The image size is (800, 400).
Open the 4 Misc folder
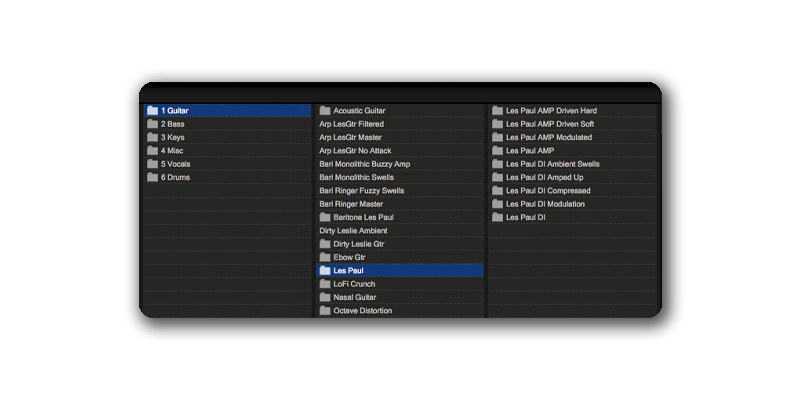(172, 151)
